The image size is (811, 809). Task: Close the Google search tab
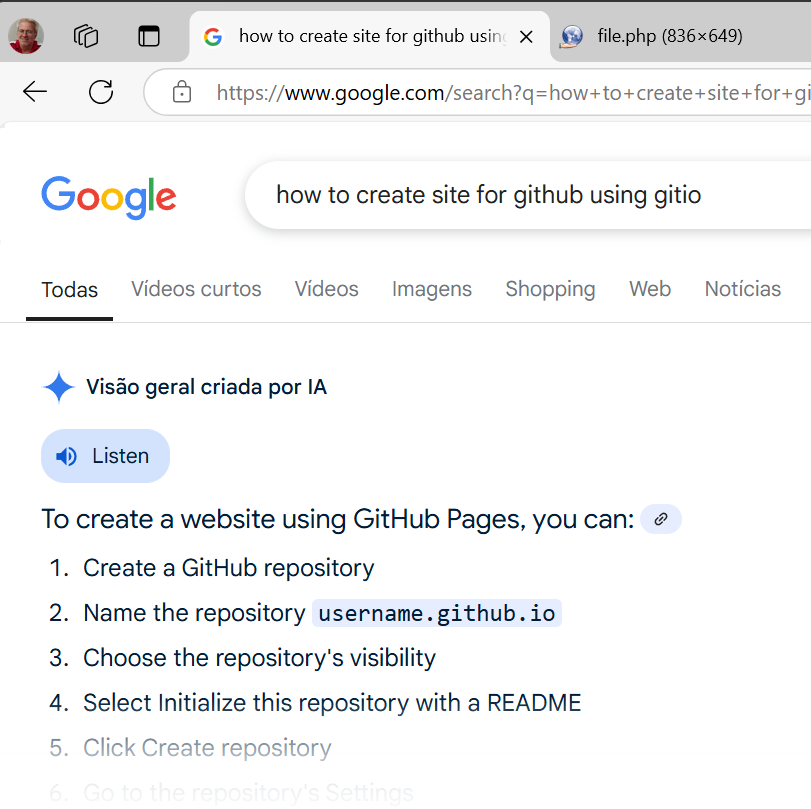point(527,37)
